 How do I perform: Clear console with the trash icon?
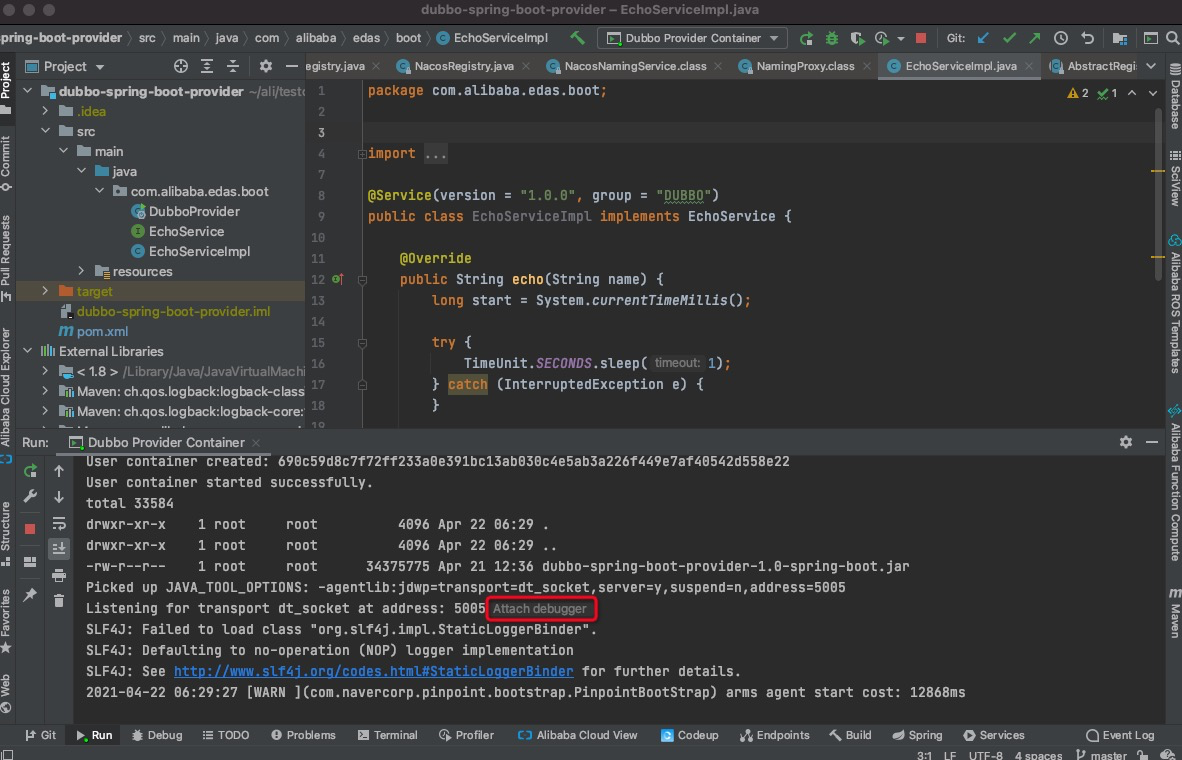click(59, 600)
